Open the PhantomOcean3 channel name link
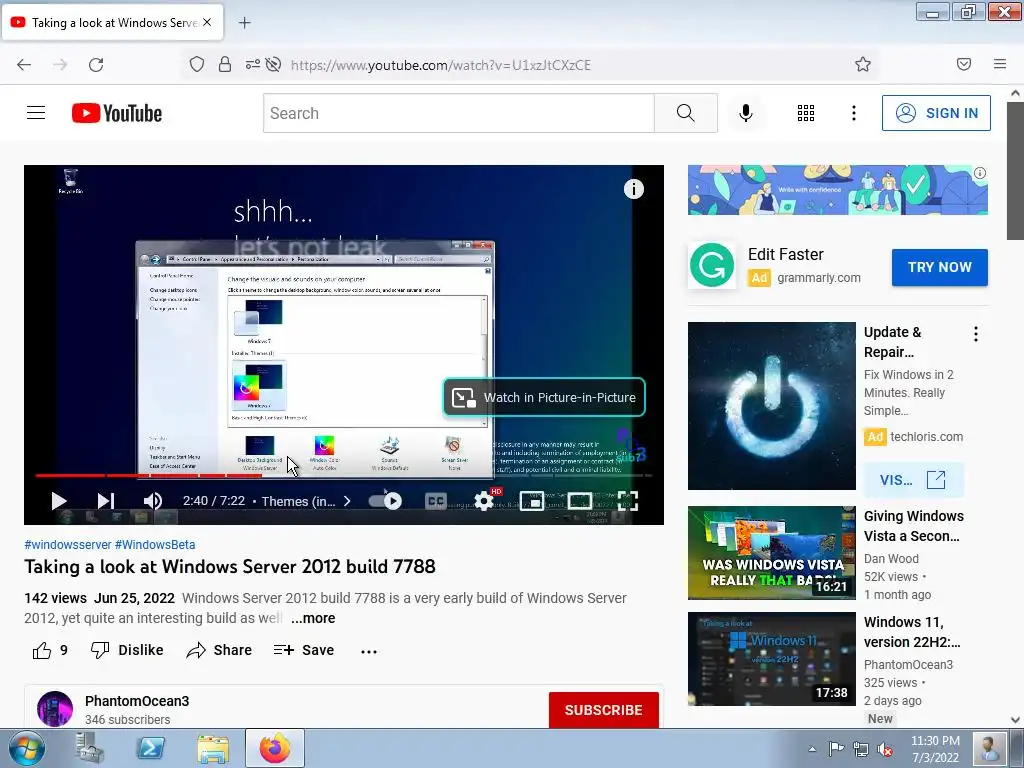The image size is (1024, 768). point(137,701)
